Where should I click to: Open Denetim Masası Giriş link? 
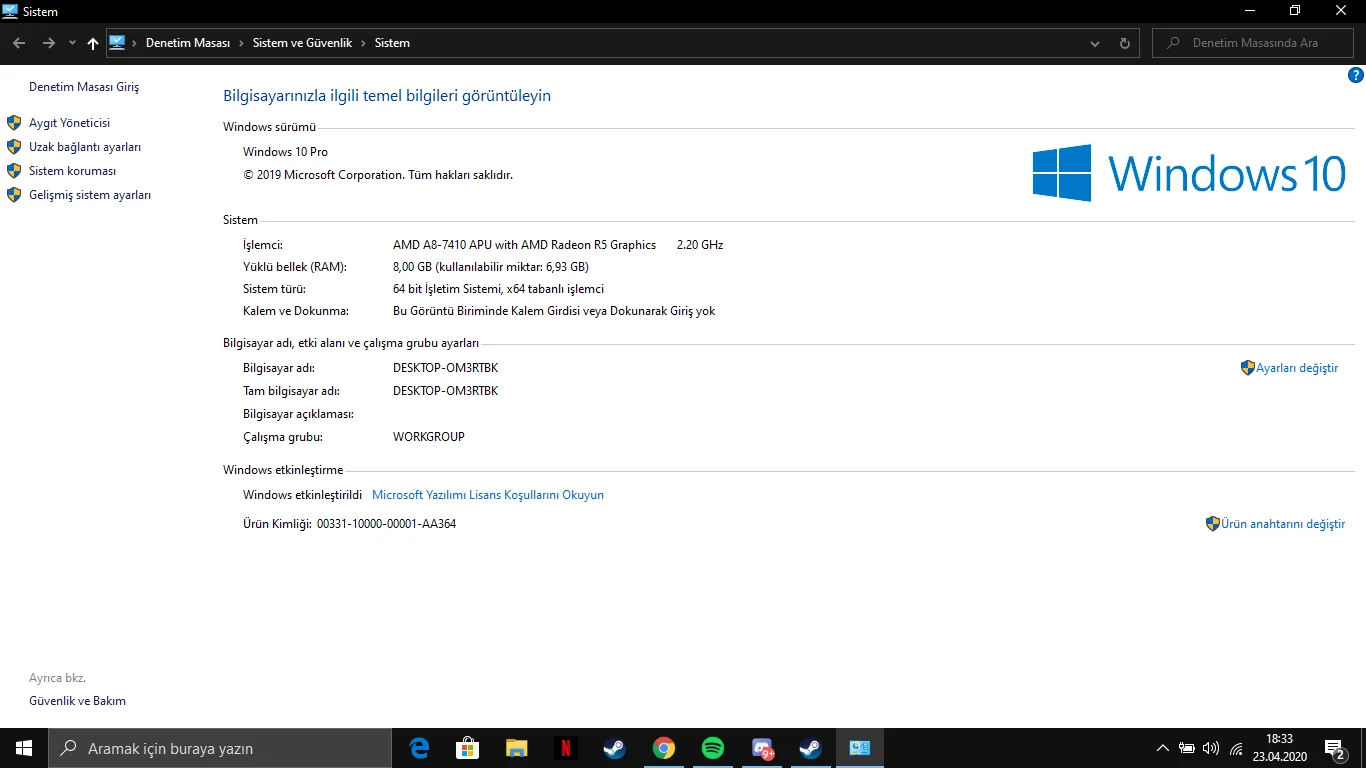point(84,87)
